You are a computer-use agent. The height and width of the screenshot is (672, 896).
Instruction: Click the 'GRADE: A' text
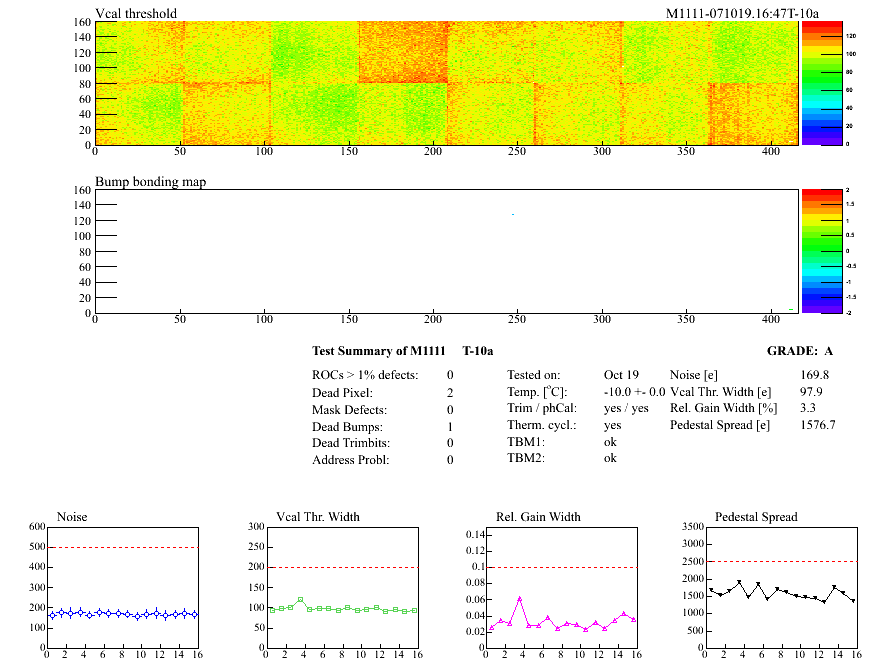pyautogui.click(x=799, y=351)
